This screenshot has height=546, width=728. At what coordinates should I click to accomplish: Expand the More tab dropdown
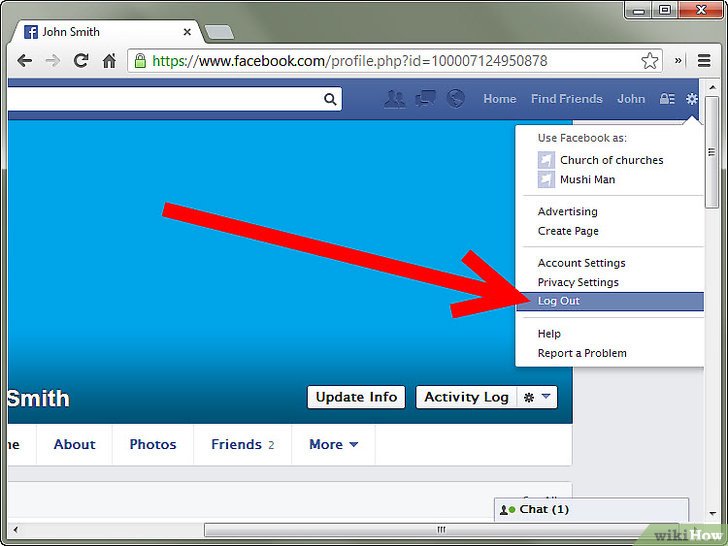pos(333,445)
